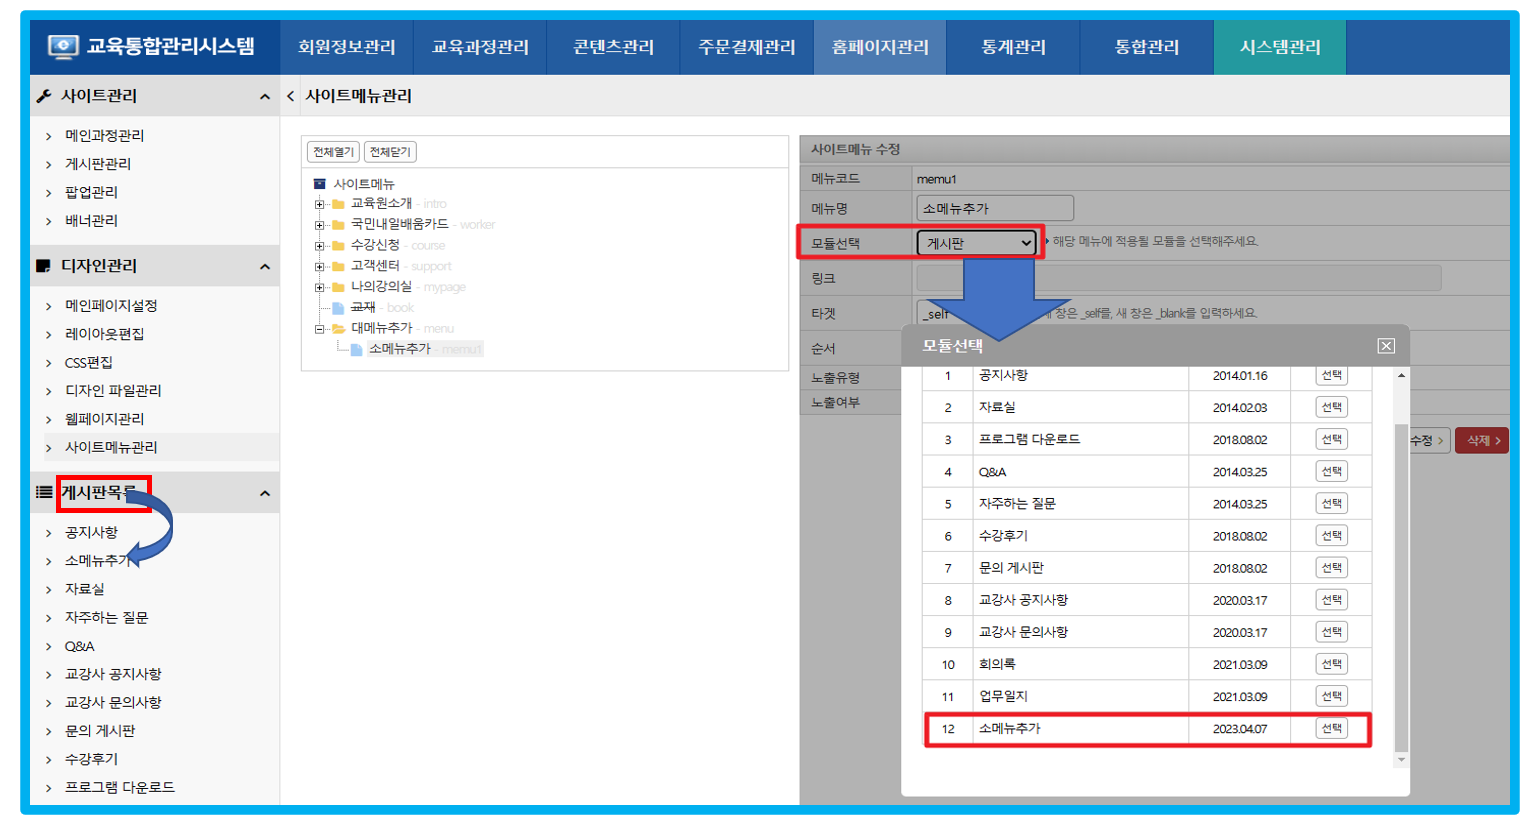Close the 모듈선택 popup with X
This screenshot has height=828, width=1528.
[x=1385, y=346]
